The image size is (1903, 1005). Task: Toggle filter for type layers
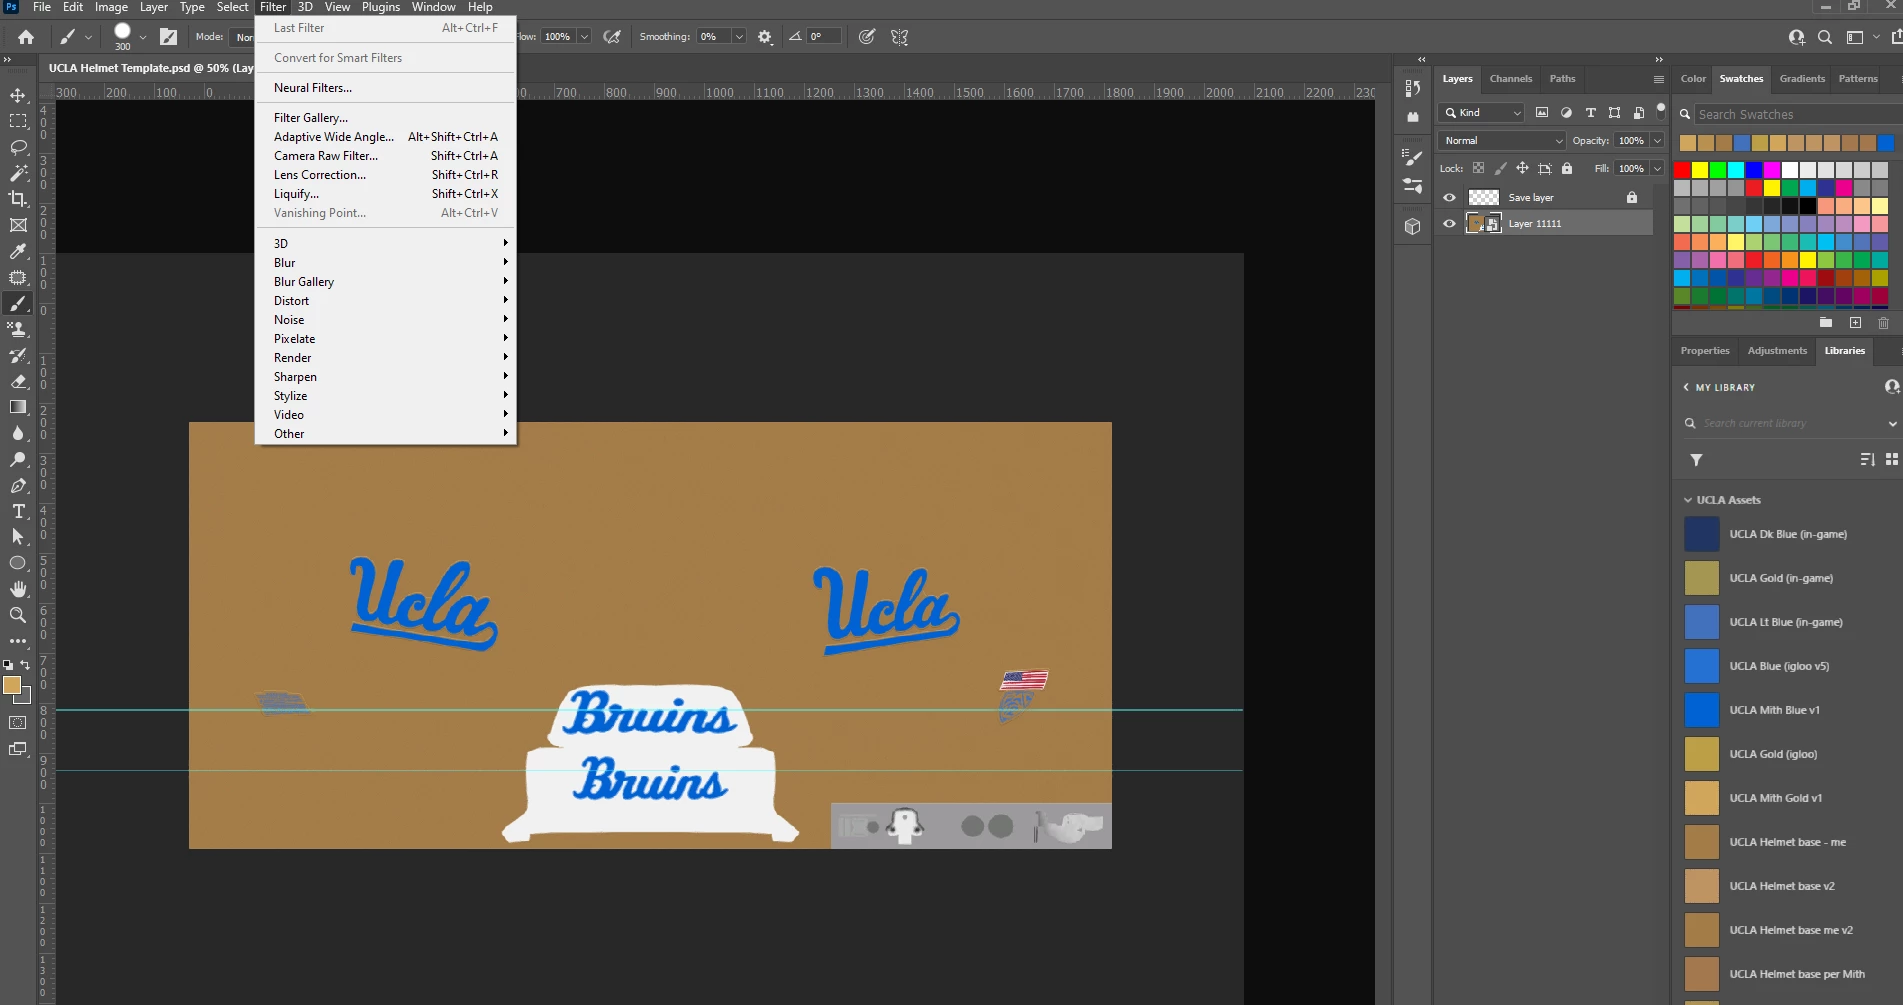click(1590, 112)
